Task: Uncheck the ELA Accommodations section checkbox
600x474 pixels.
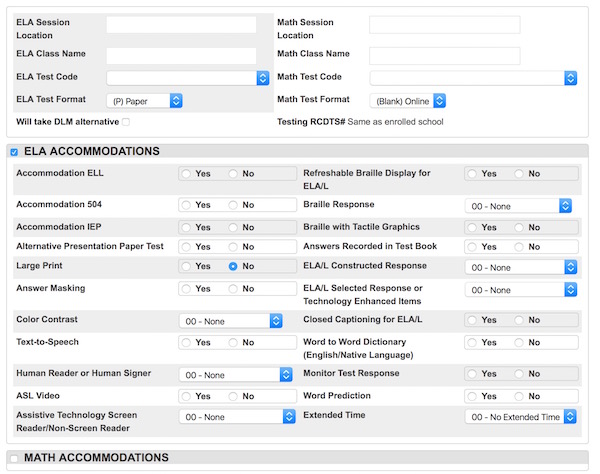Action: (14, 152)
